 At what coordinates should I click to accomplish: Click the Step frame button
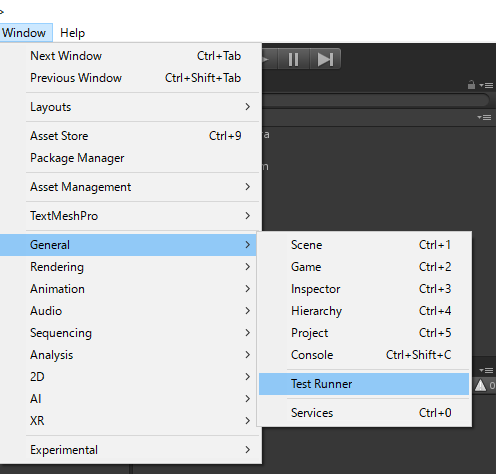point(325,59)
